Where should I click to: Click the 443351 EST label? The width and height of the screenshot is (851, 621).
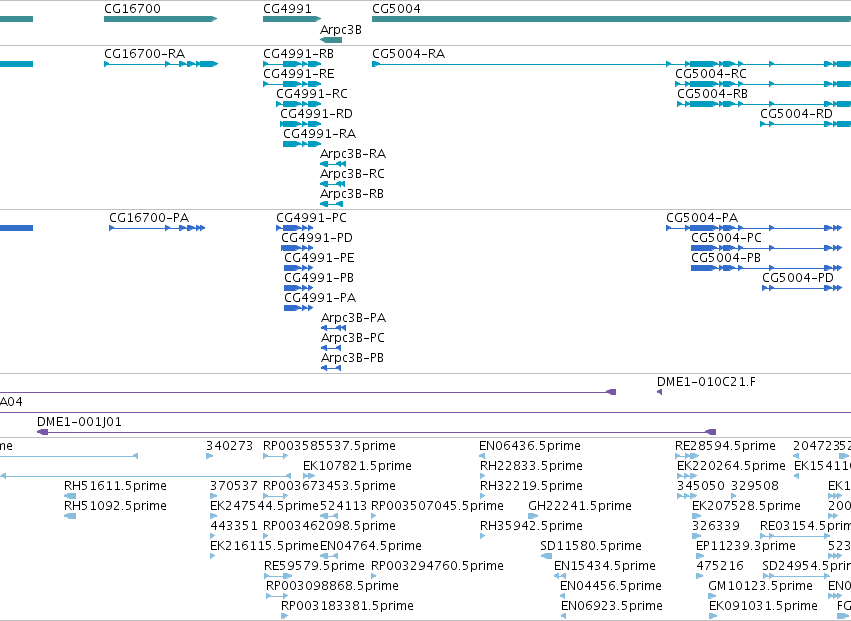[234, 527]
